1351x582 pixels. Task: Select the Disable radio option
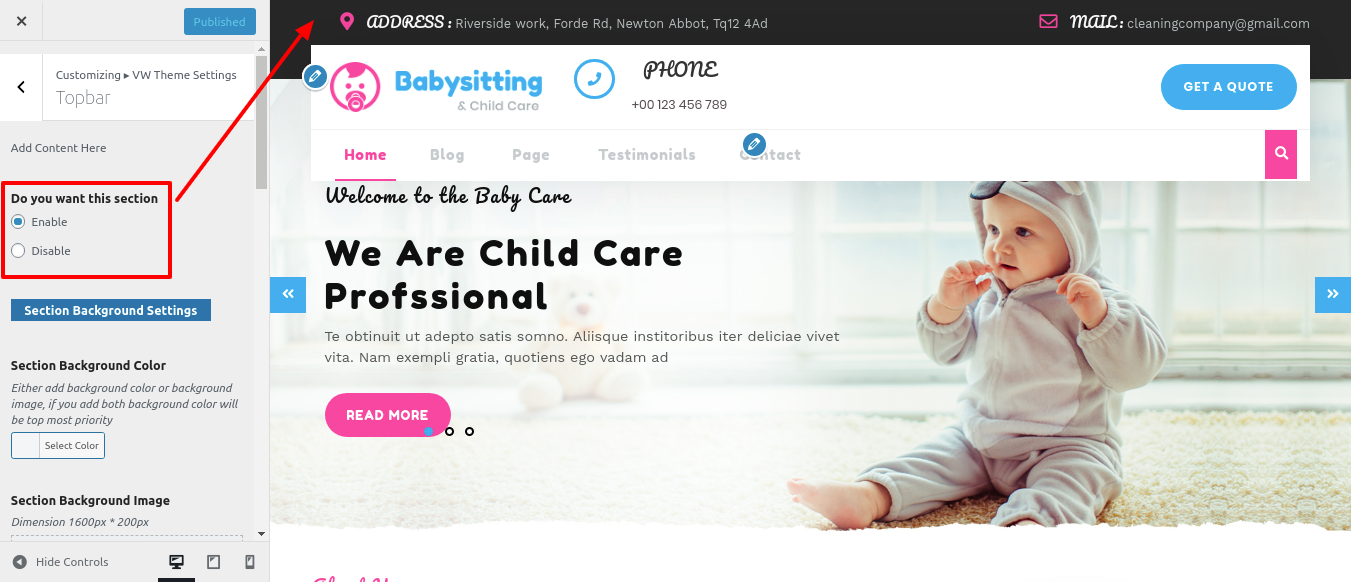point(18,251)
